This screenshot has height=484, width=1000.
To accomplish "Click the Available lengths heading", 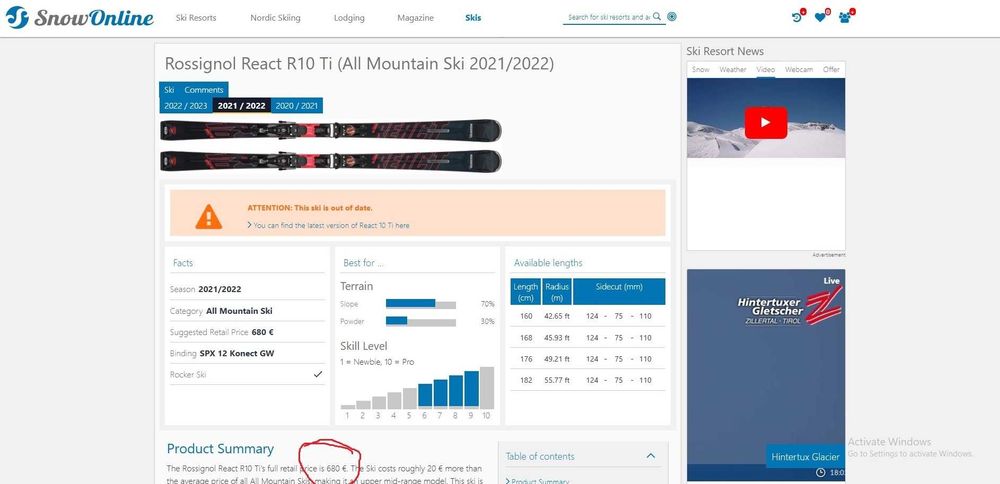I will 548,263.
